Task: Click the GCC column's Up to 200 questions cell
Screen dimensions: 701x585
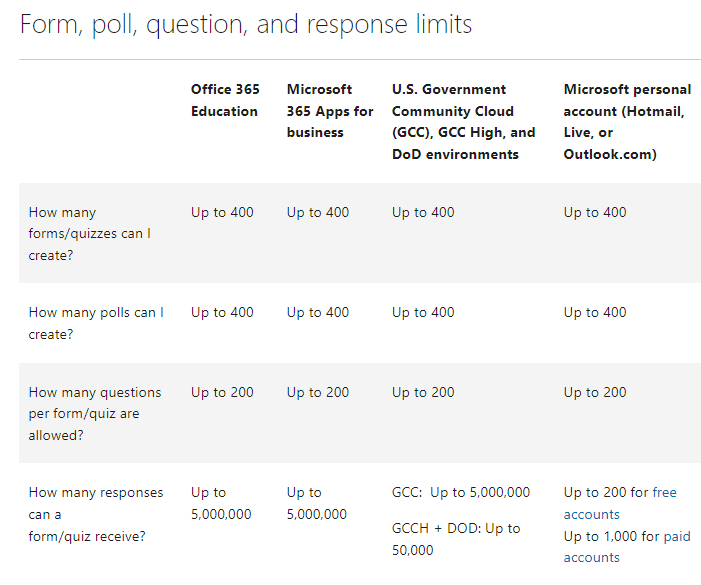Action: pyautogui.click(x=423, y=392)
